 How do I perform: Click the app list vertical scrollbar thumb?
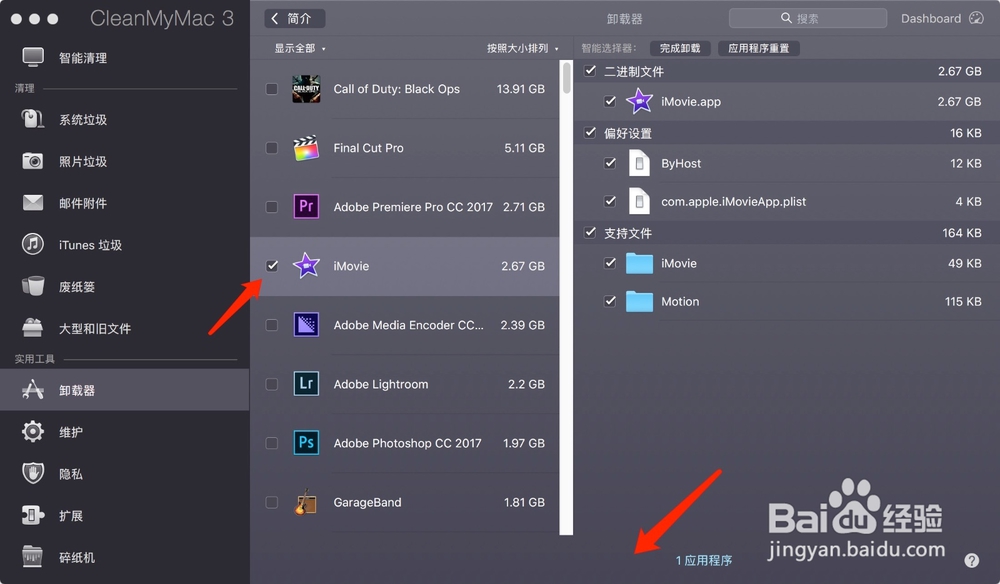(566, 78)
